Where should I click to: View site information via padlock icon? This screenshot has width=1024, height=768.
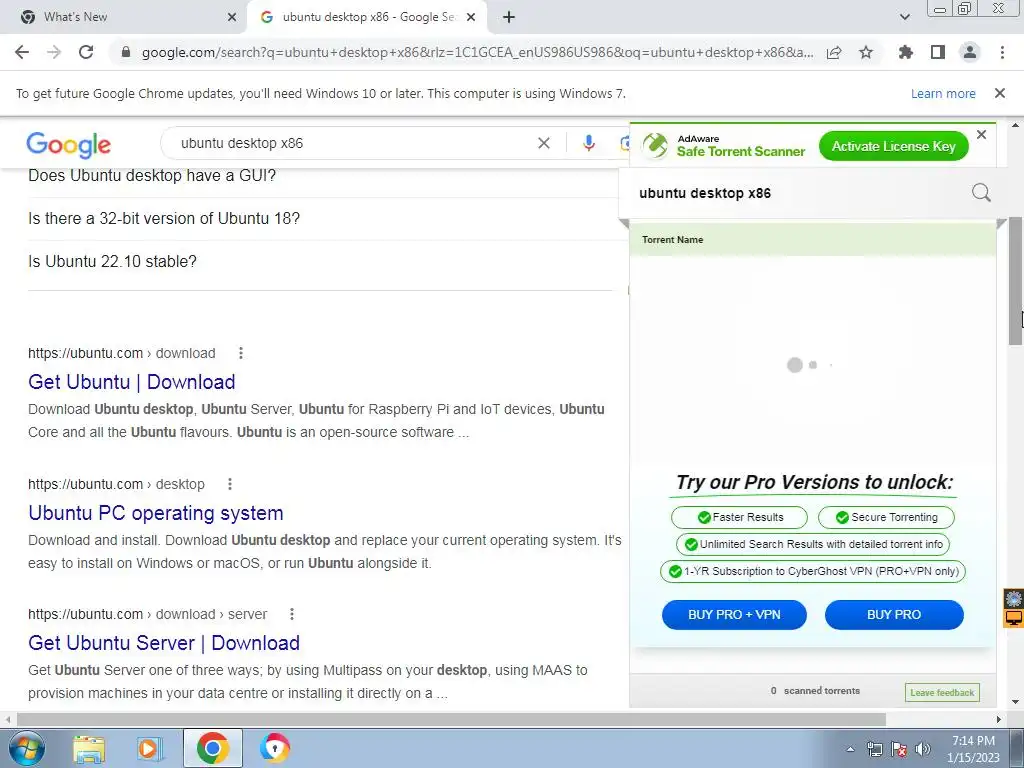coord(126,52)
